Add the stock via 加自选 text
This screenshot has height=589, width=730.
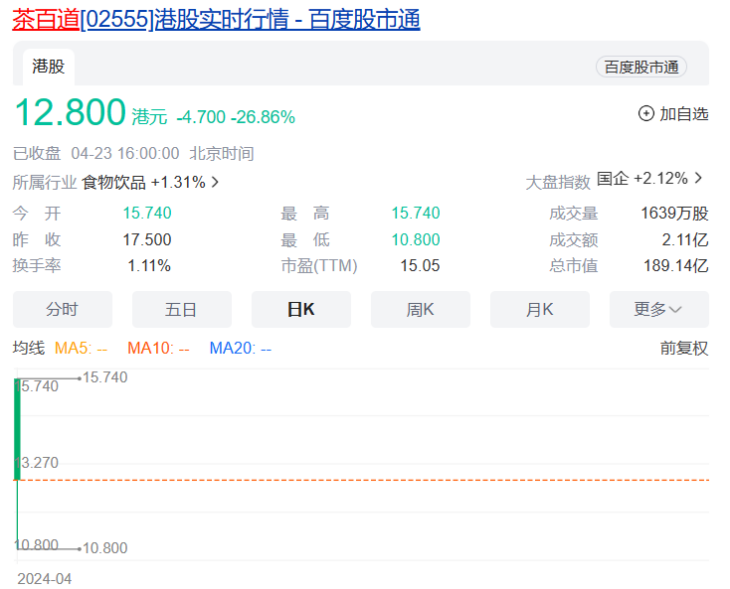tap(684, 114)
